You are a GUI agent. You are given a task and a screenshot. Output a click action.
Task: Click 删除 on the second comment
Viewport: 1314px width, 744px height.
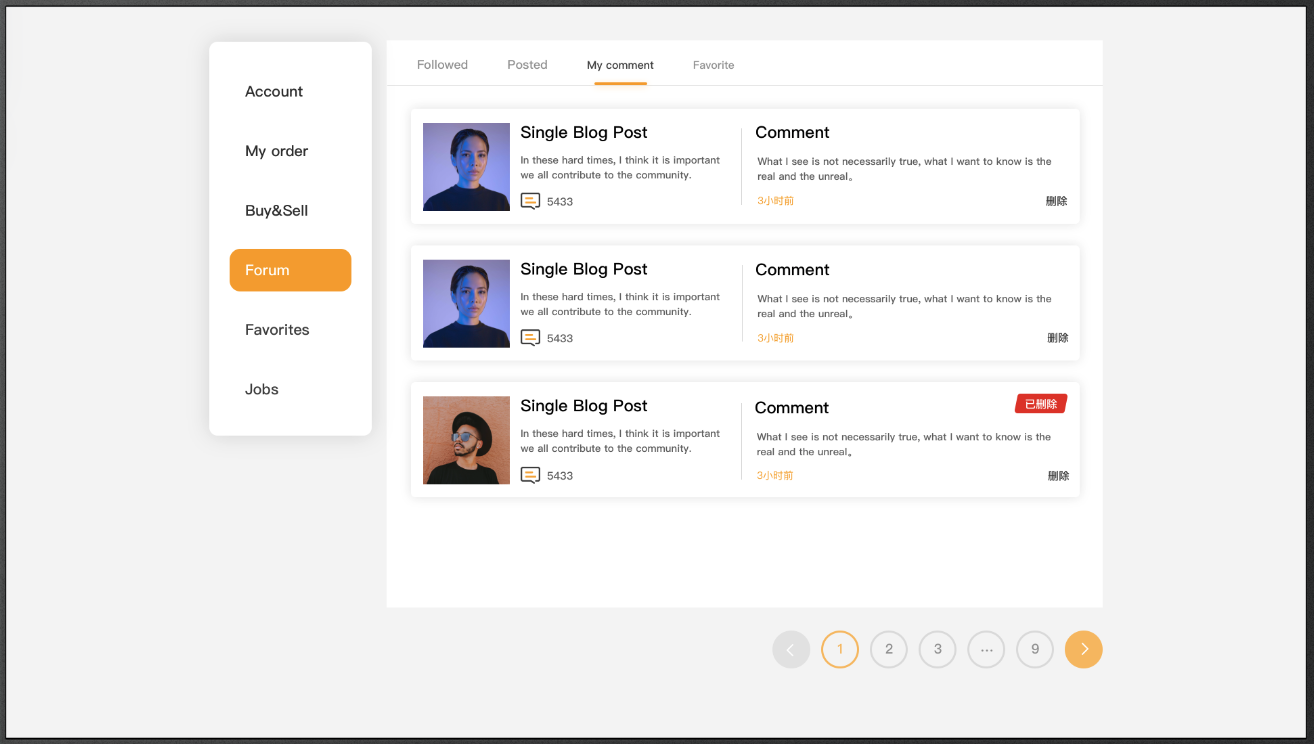pyautogui.click(x=1057, y=338)
